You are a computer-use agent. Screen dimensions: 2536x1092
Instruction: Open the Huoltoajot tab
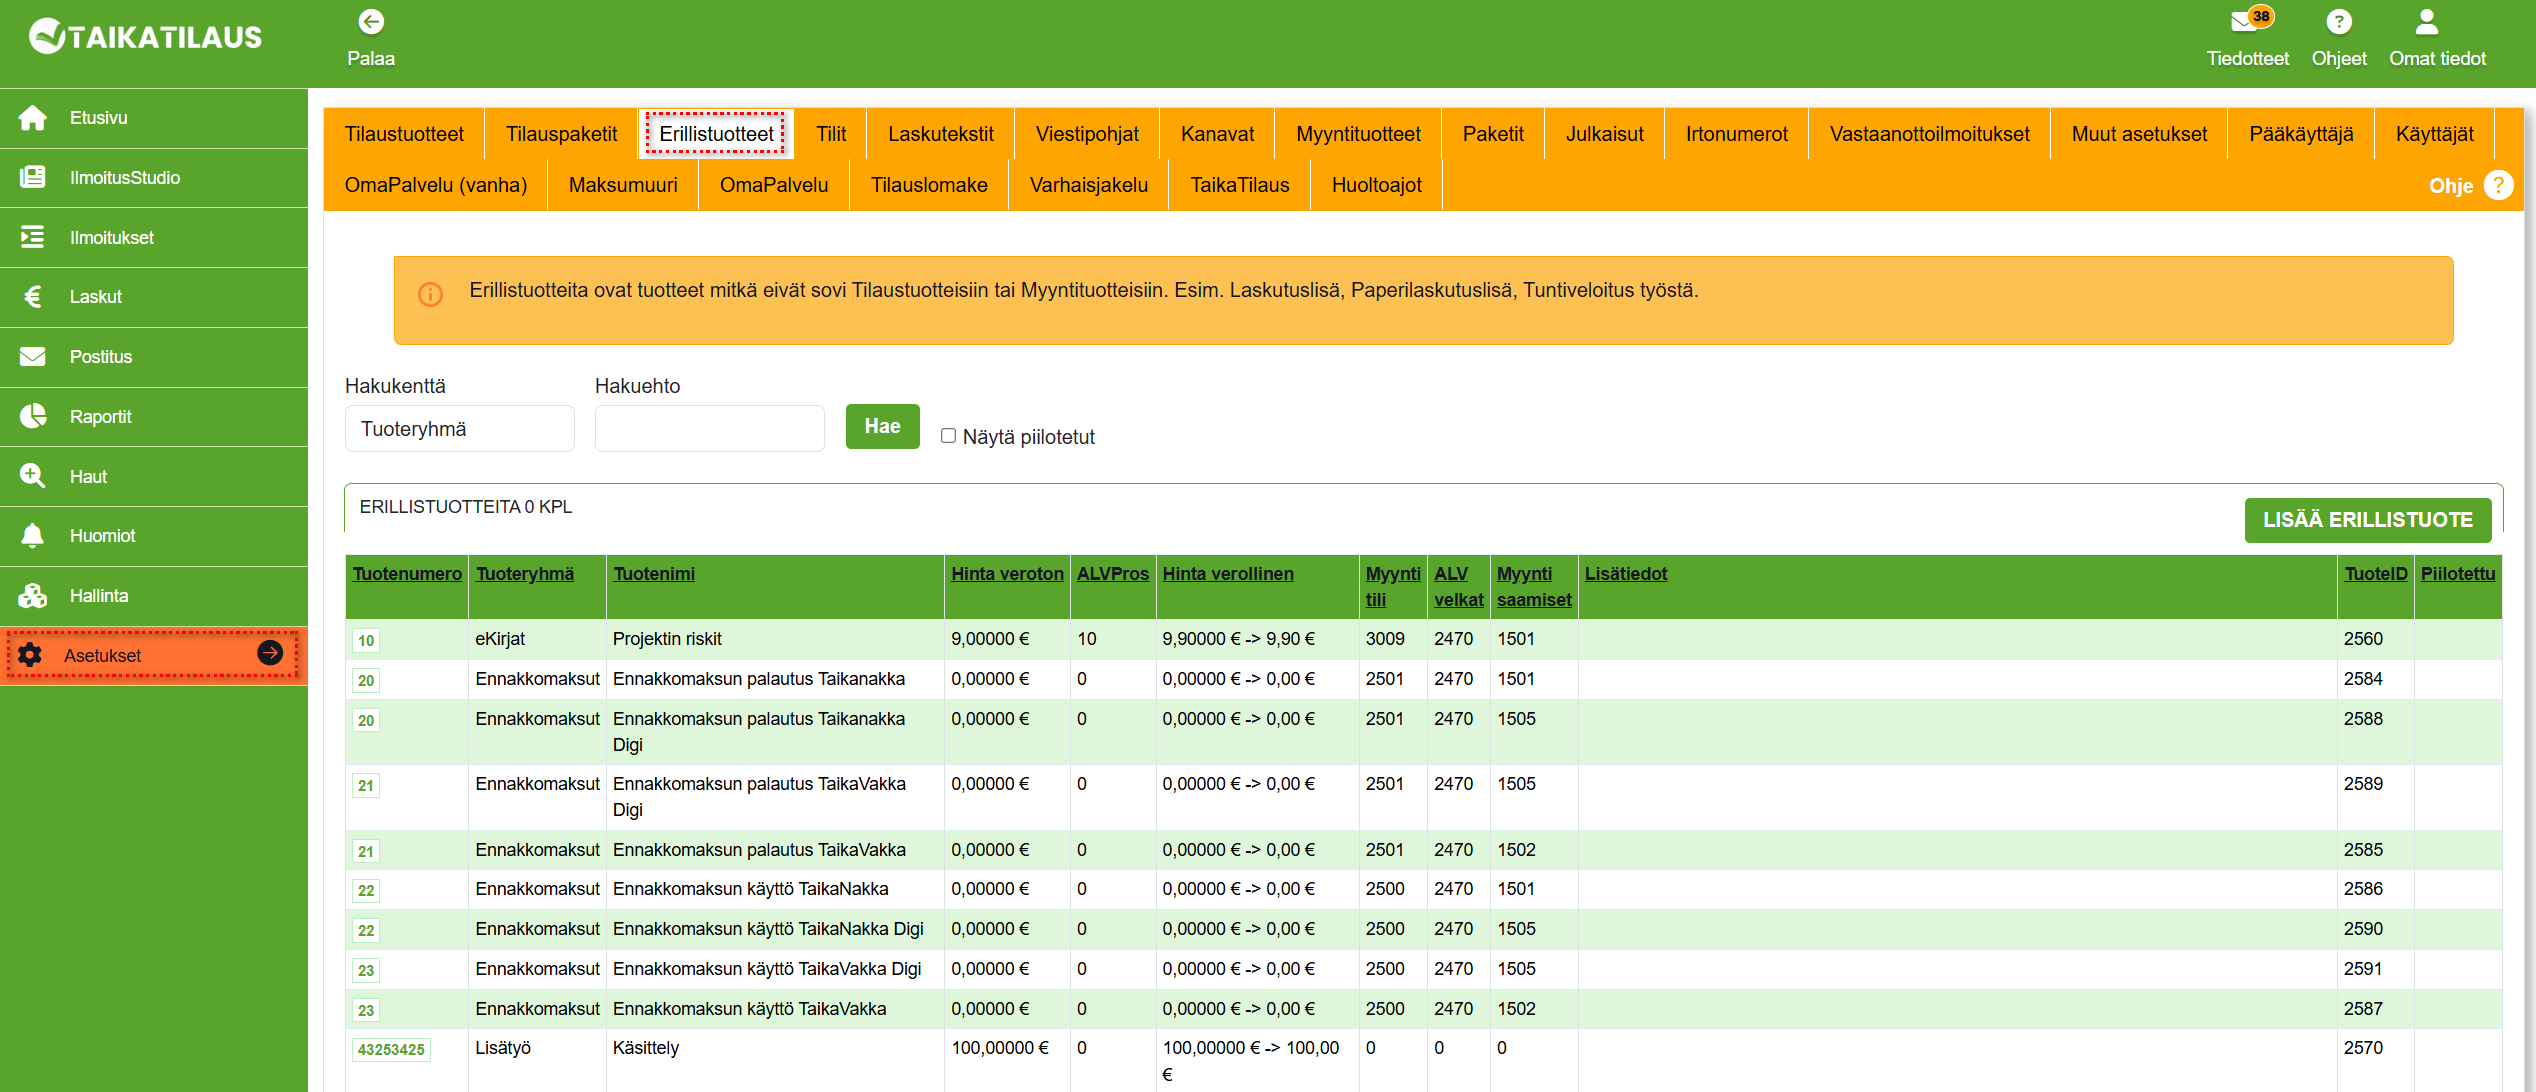1377,185
